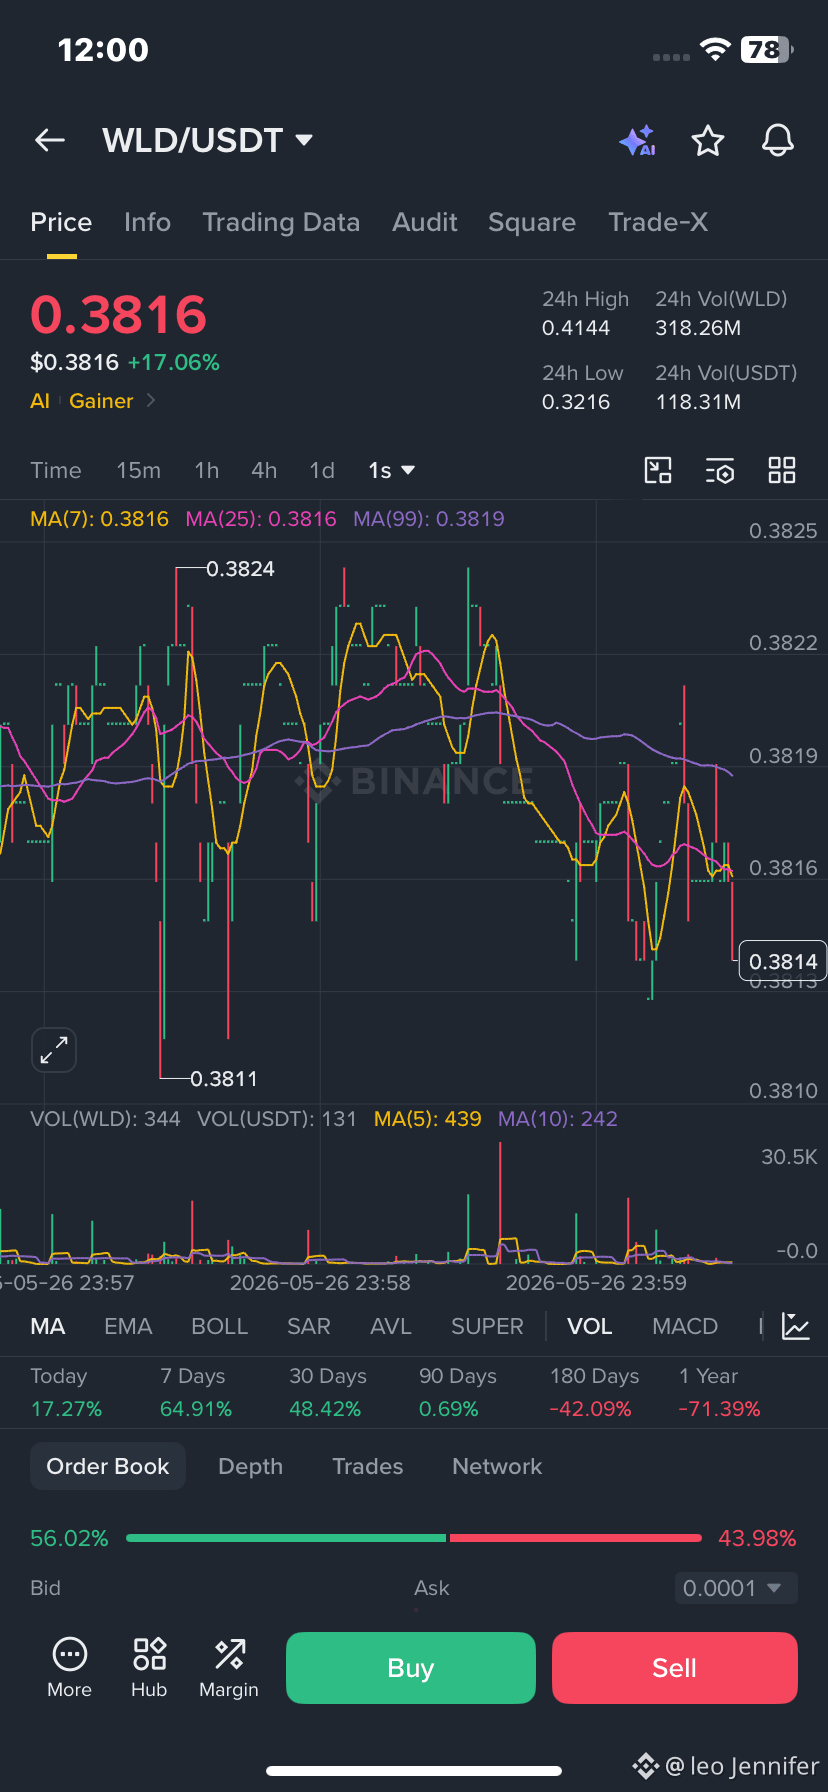Open price alerts via the bell icon
This screenshot has height=1792, width=828.
tap(778, 141)
